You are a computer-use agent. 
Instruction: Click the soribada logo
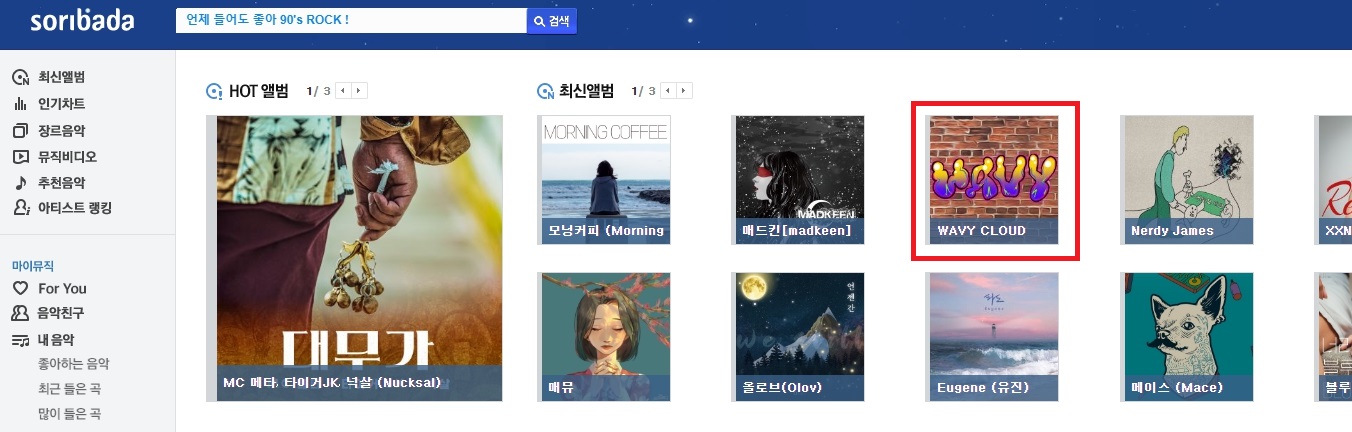[x=81, y=21]
